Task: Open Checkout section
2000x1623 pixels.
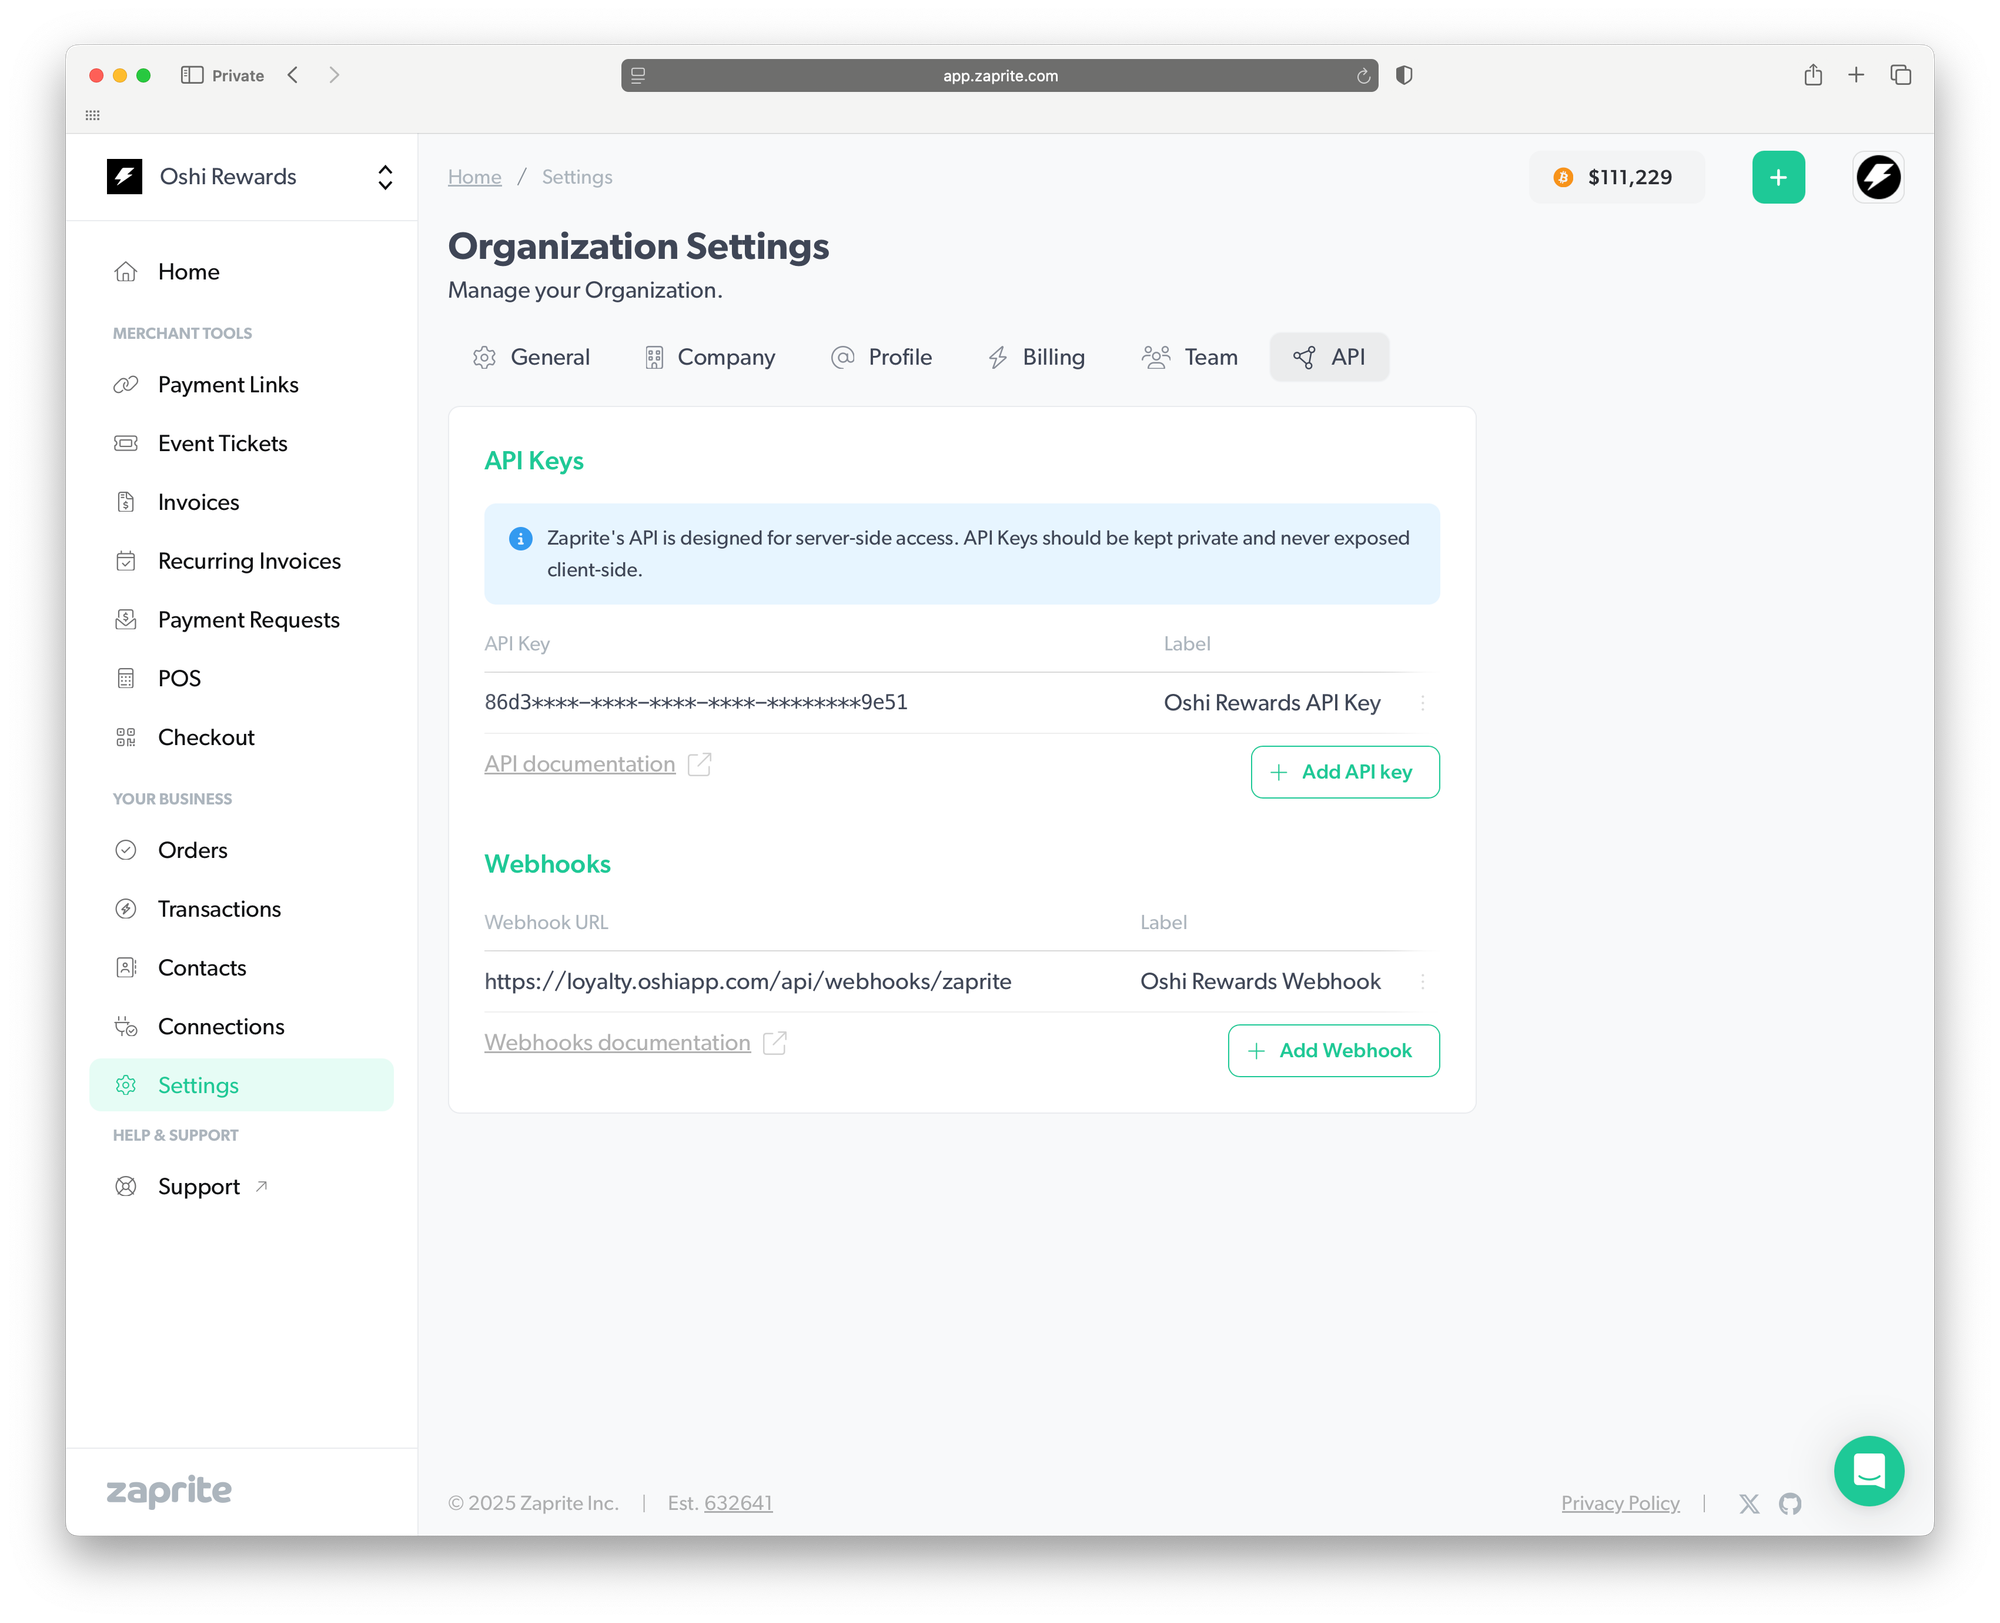Action: (241, 738)
